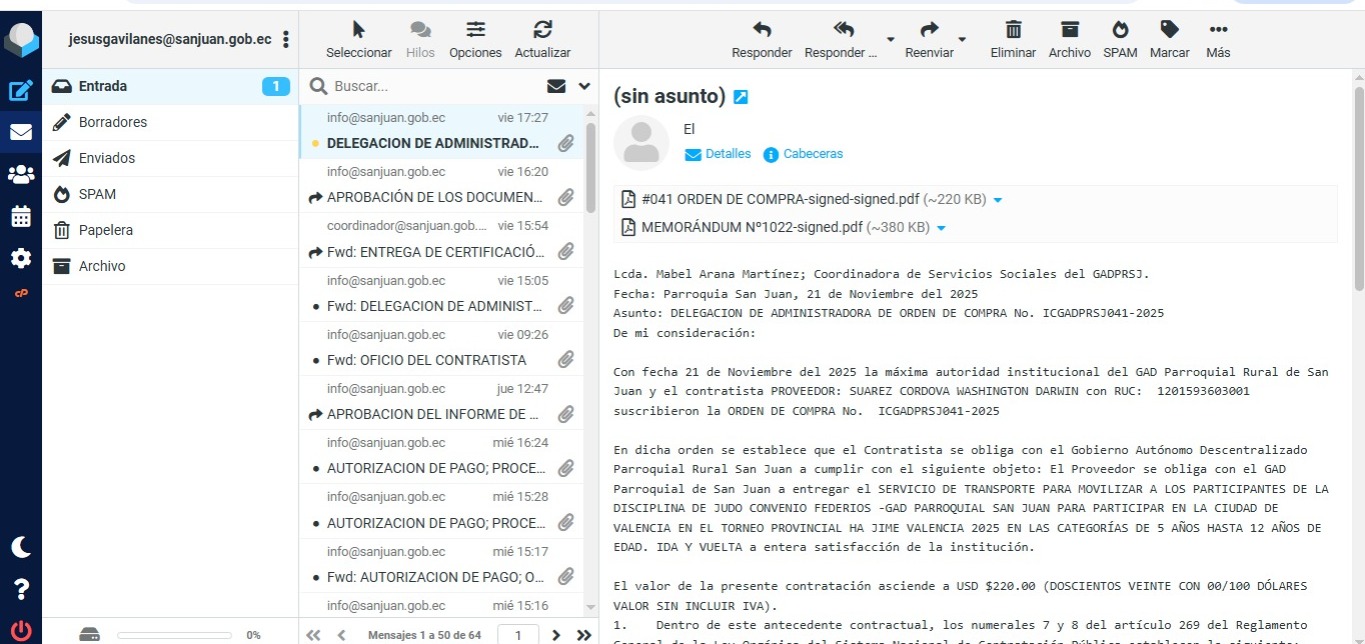This screenshot has width=1365, height=644.
Task: Click the Compose new message icon
Action: coord(21,91)
